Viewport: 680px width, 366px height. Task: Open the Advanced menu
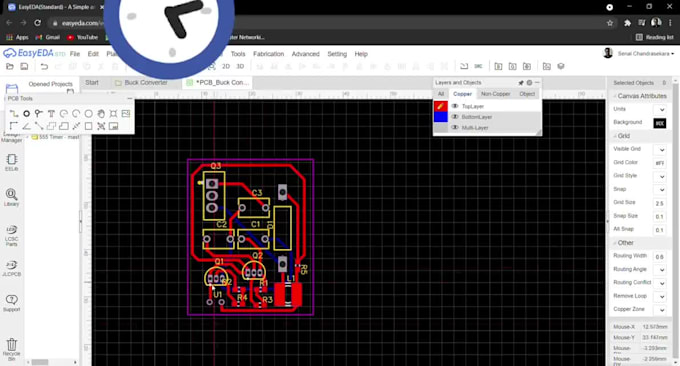tap(305, 54)
